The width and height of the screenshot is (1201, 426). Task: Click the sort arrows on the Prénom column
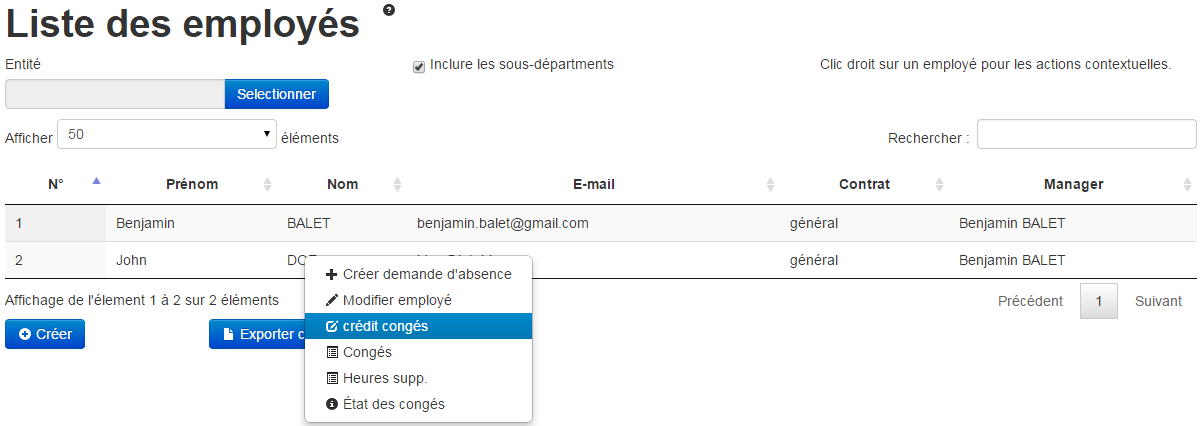pyautogui.click(x=267, y=184)
